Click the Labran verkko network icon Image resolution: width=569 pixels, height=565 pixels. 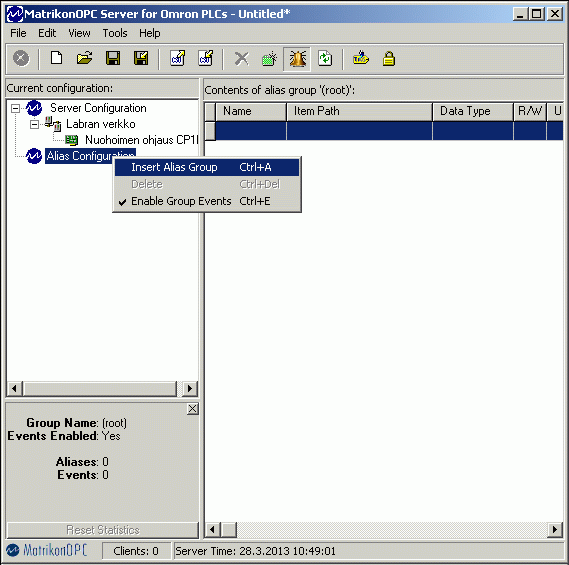pyautogui.click(x=53, y=124)
